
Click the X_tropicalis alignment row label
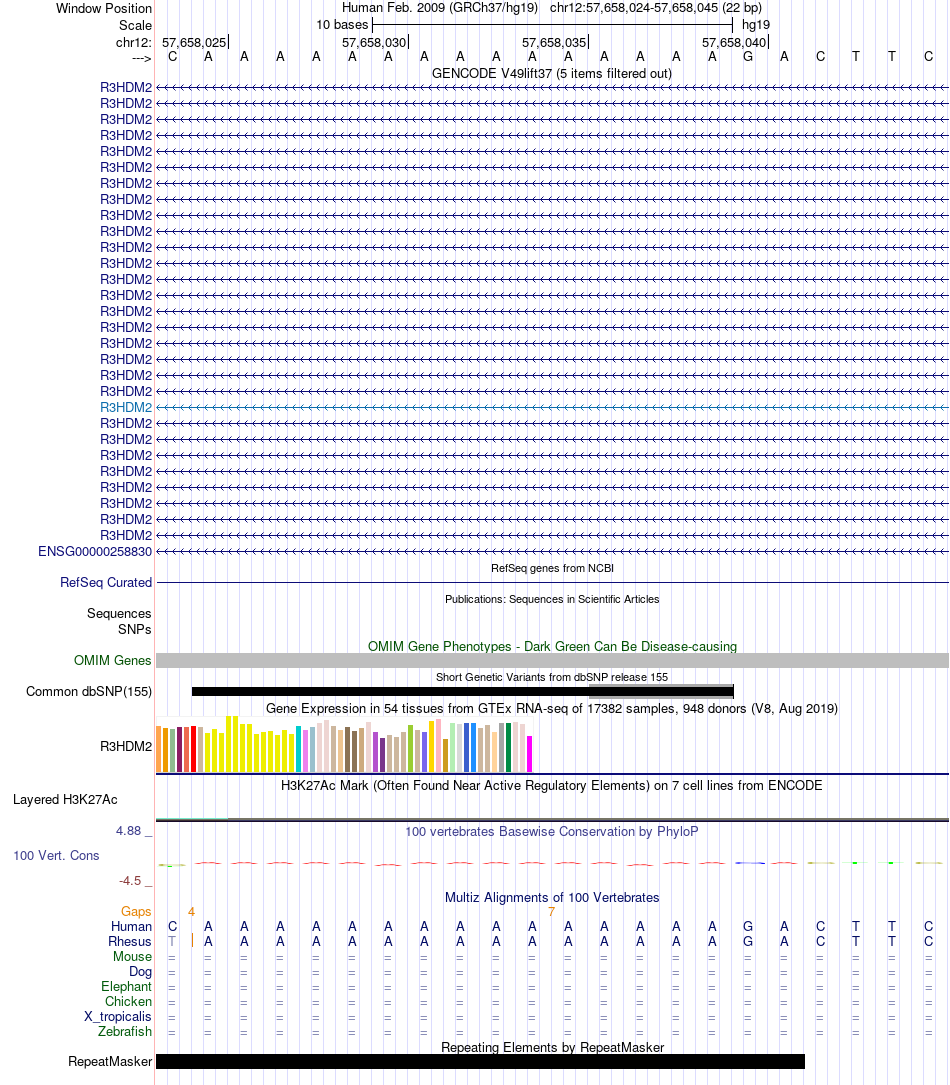coord(118,1016)
